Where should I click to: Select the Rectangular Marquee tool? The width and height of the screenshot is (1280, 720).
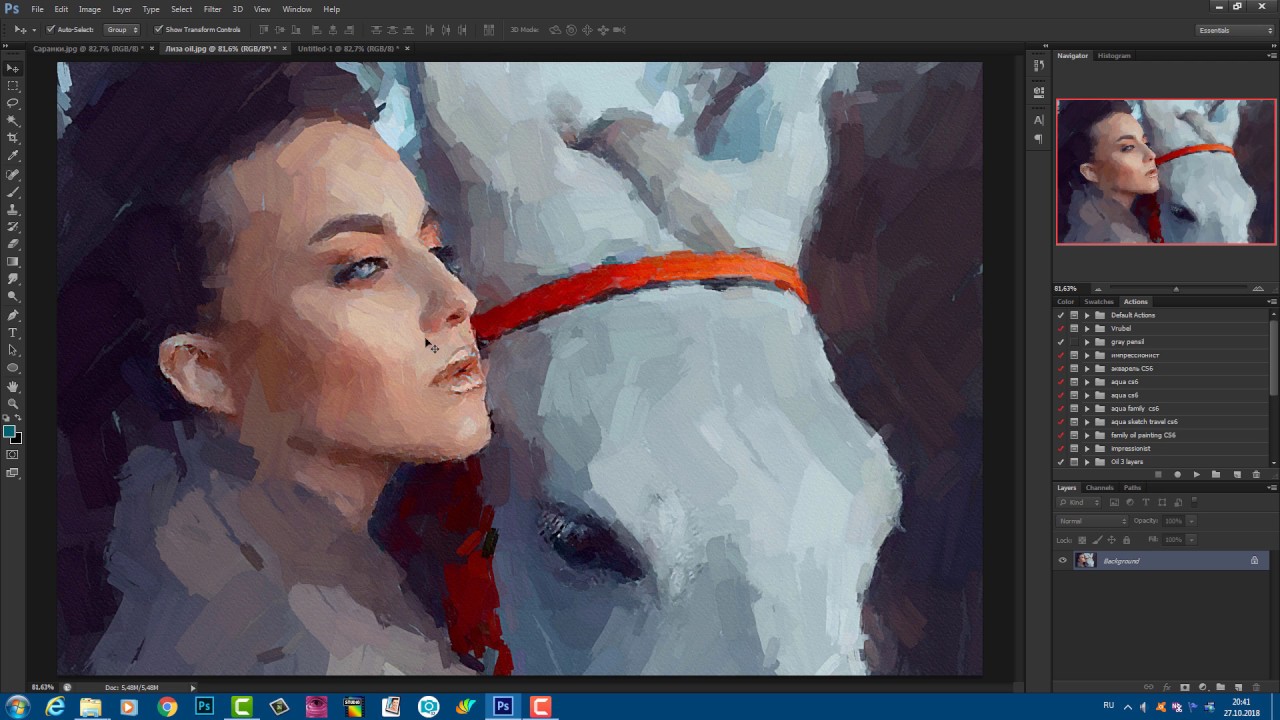click(13, 86)
